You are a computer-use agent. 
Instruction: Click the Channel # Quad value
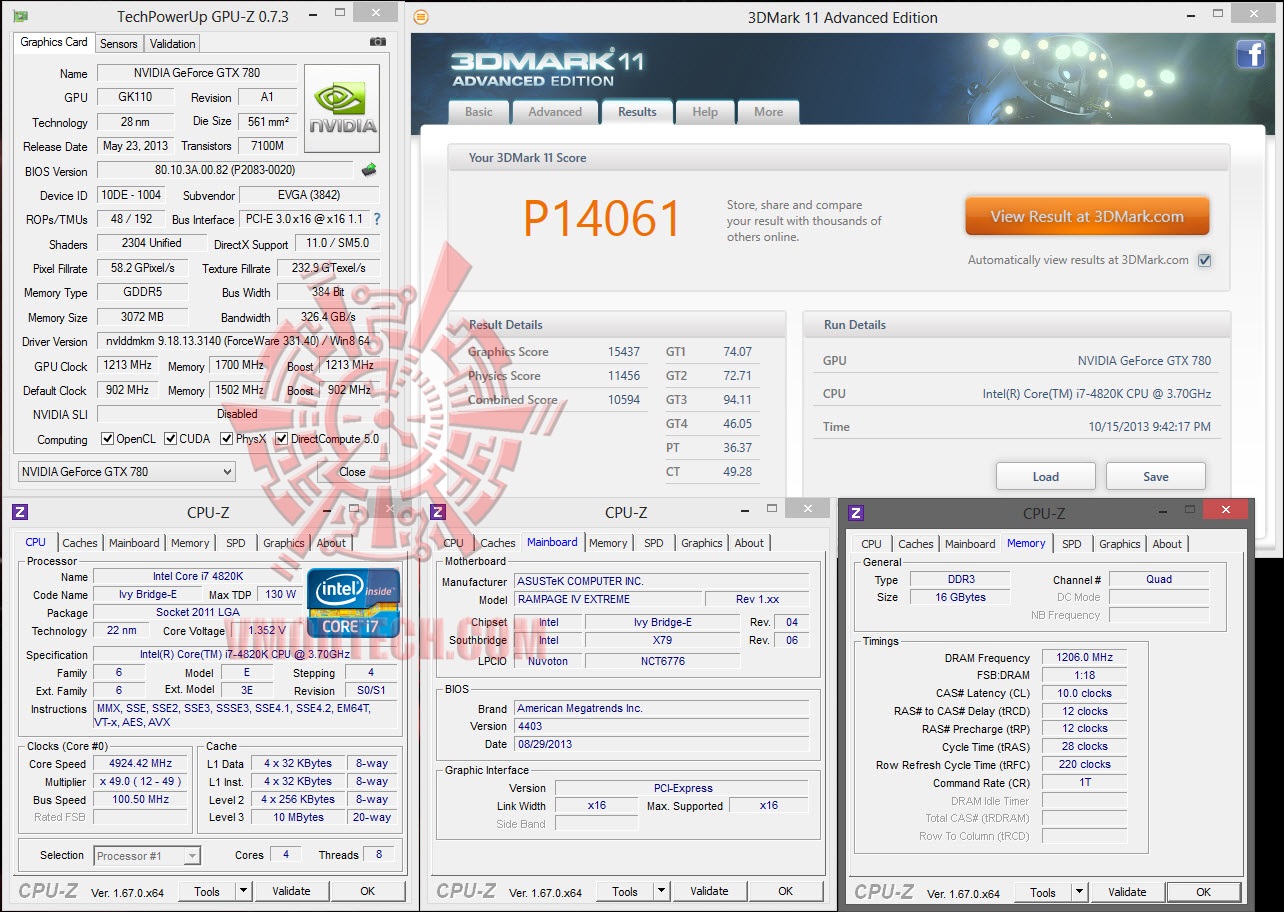click(x=1159, y=579)
